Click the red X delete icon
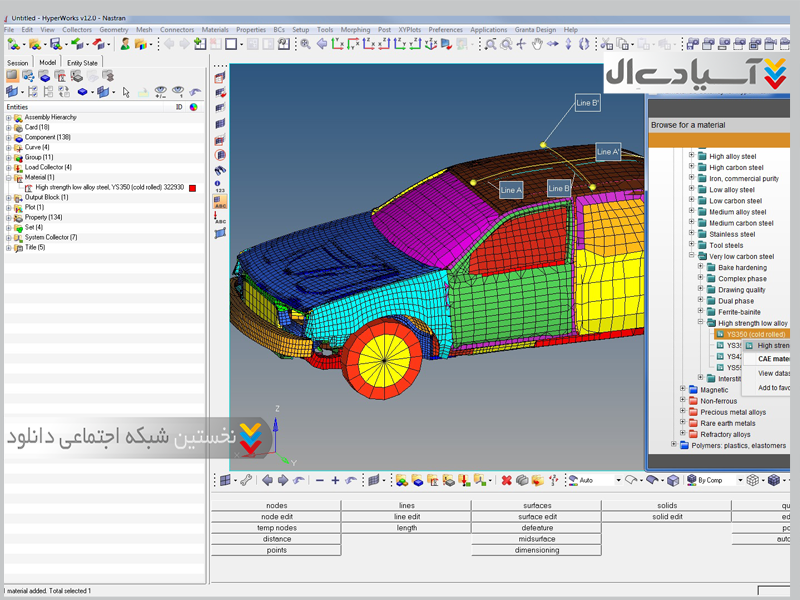800x600 pixels. [x=507, y=480]
